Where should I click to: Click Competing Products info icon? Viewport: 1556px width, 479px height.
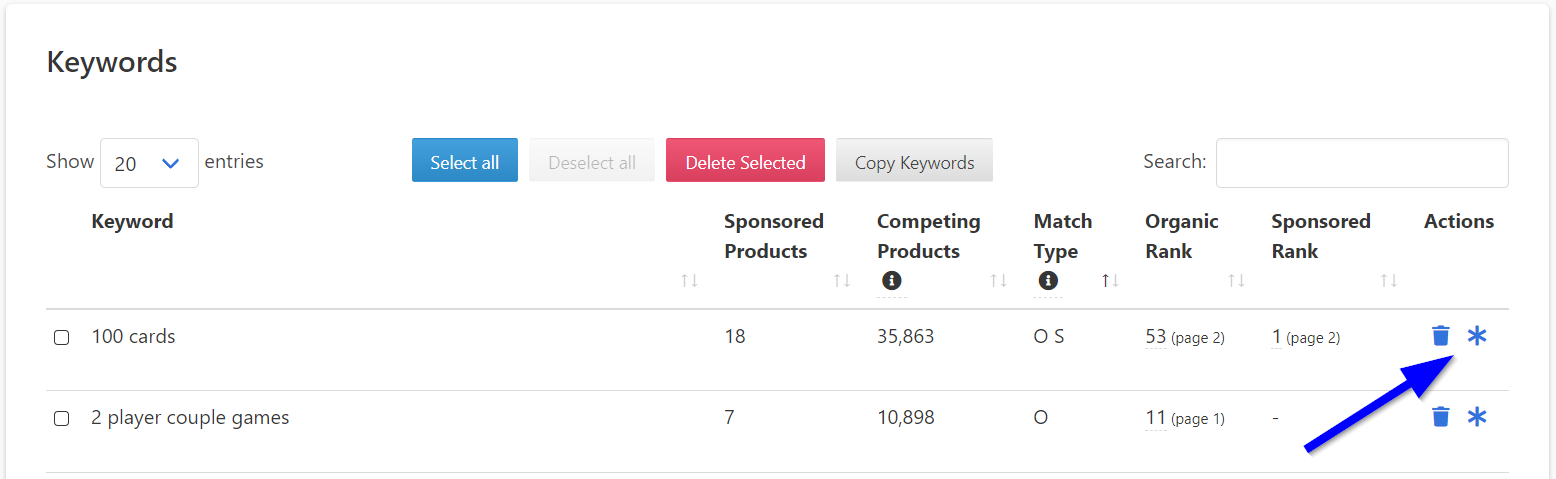coord(892,281)
